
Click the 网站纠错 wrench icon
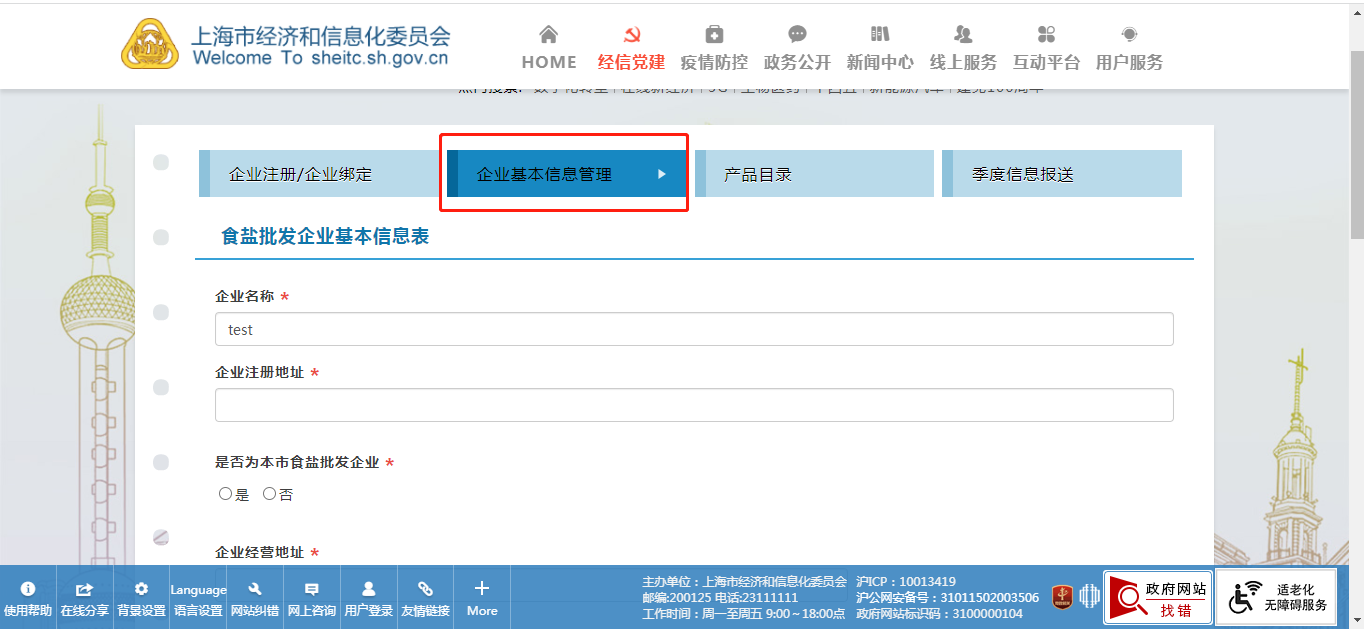coord(254,589)
